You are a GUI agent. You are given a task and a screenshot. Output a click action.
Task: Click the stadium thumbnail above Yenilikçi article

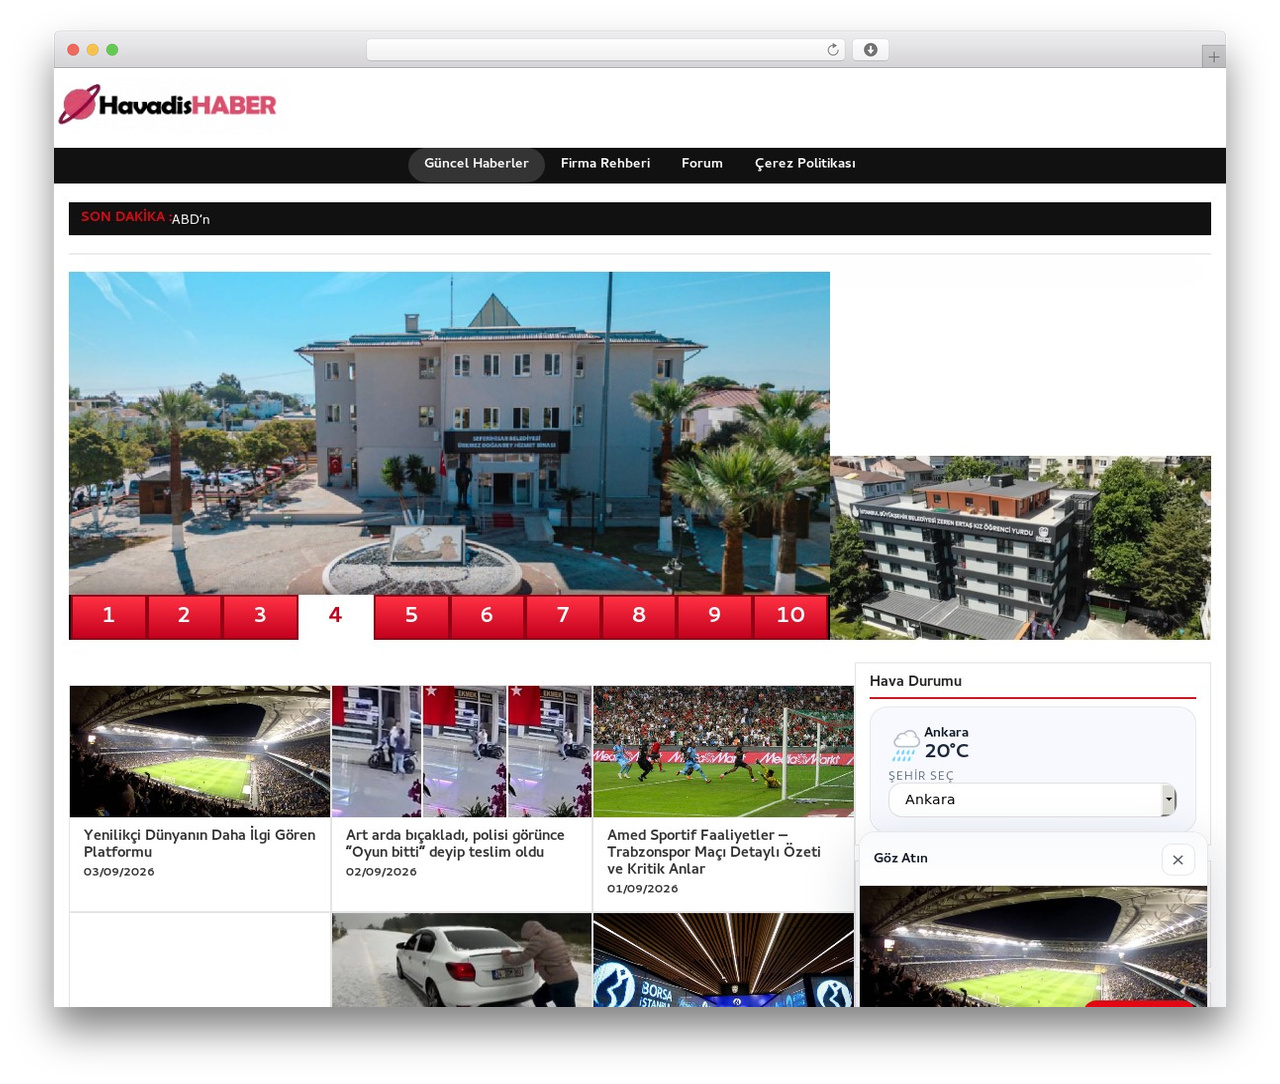[200, 751]
